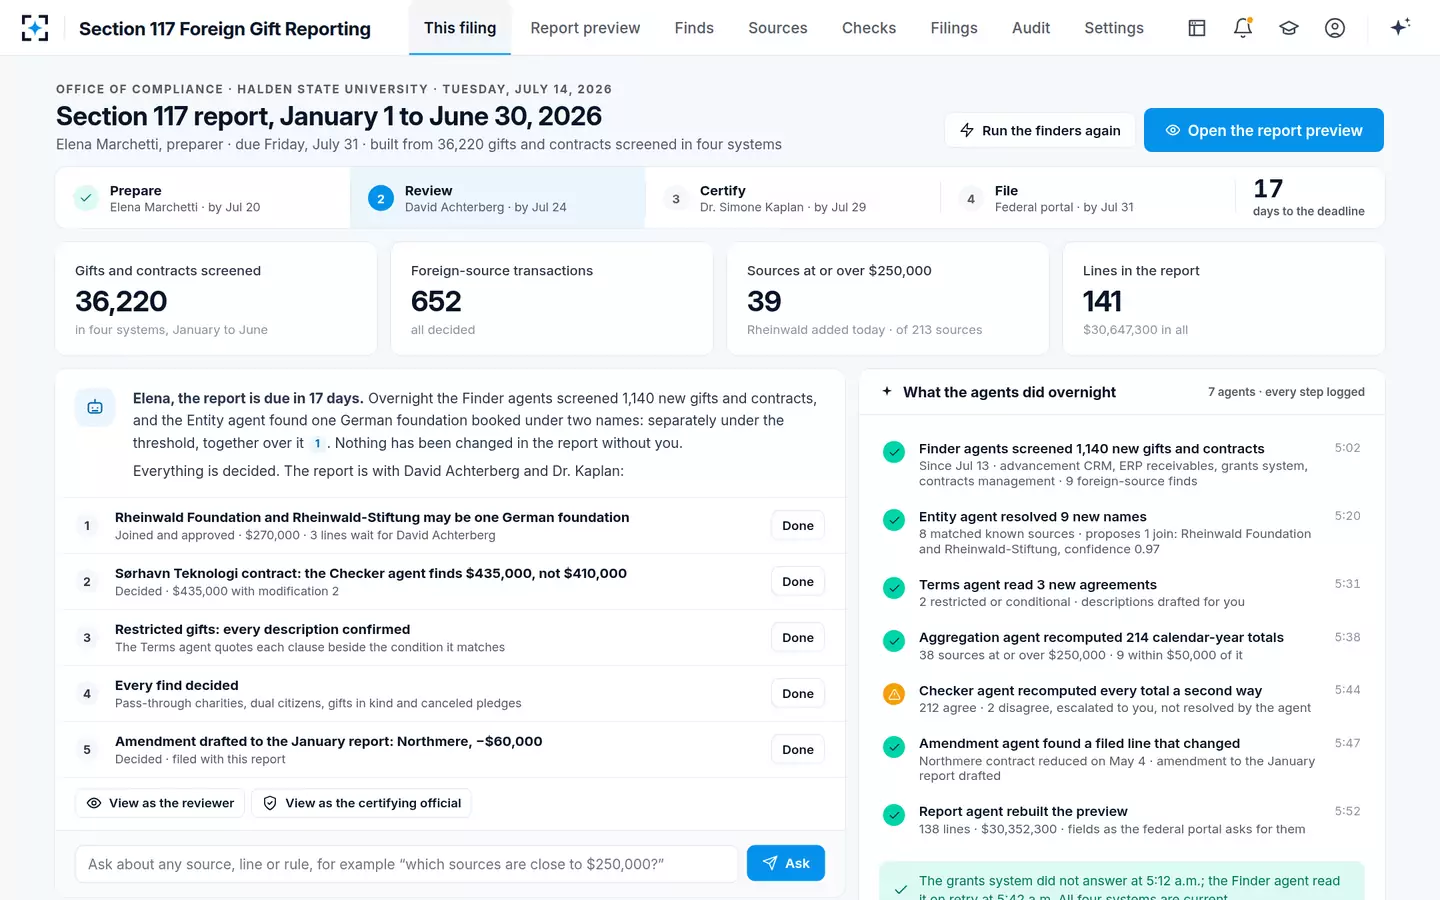
Task: Open the Finds tab
Action: tap(694, 28)
